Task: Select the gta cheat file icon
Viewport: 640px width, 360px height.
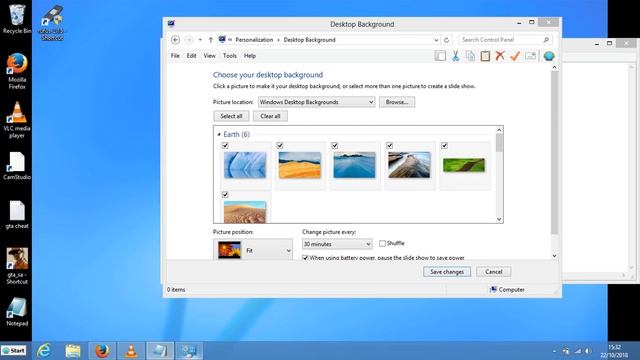Action: (17, 215)
